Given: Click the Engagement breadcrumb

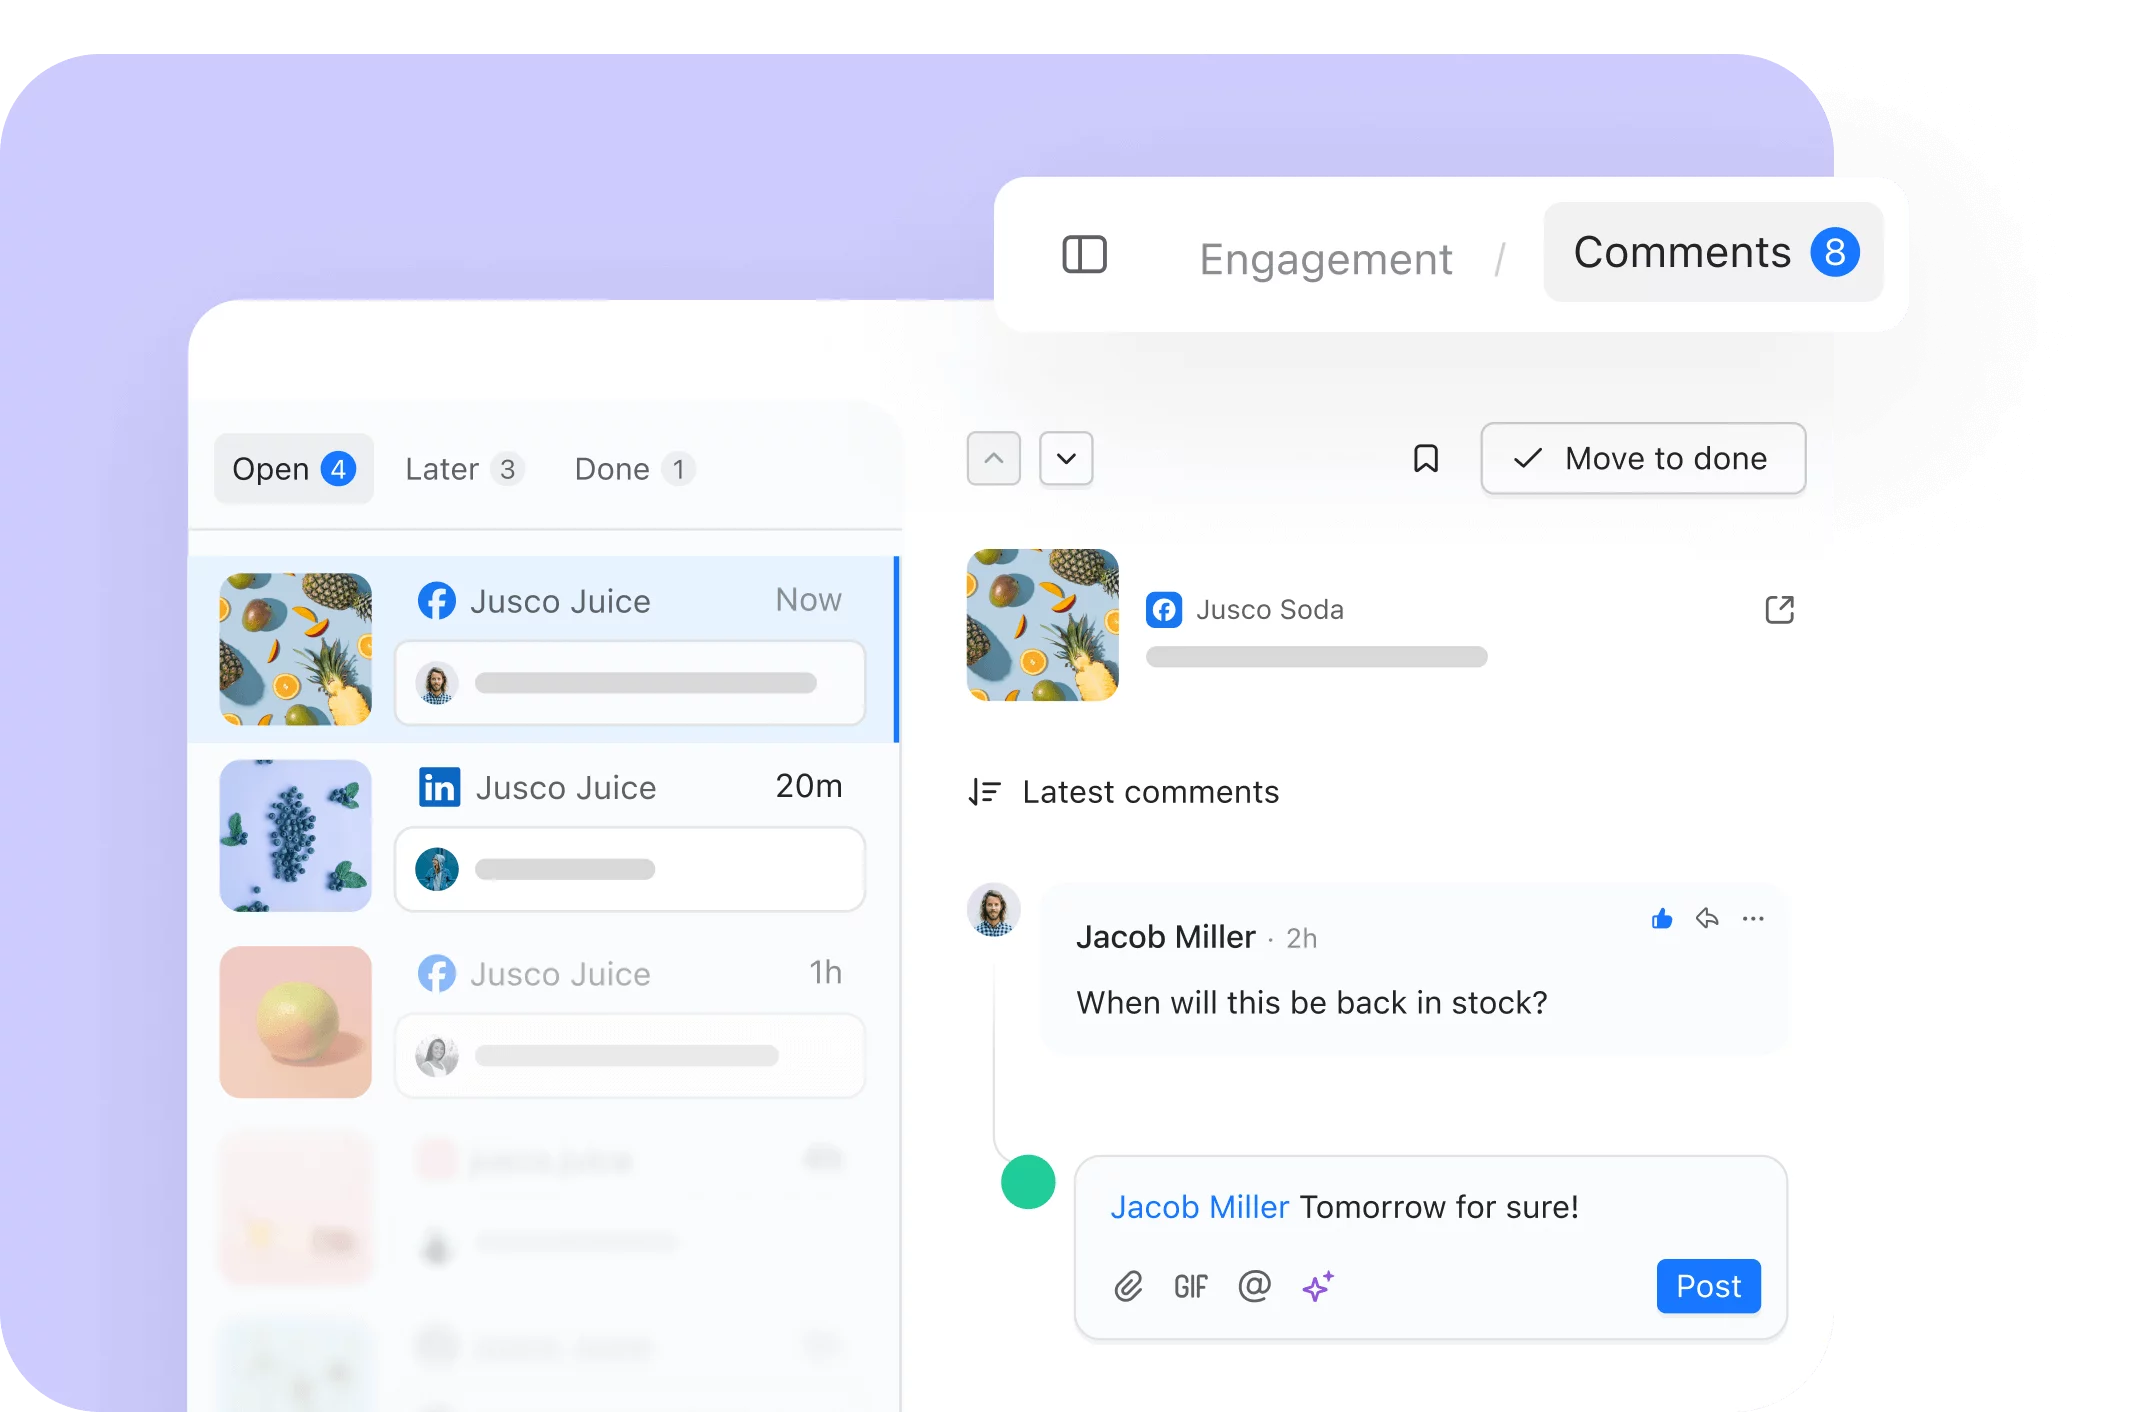Looking at the screenshot, I should 1325,260.
